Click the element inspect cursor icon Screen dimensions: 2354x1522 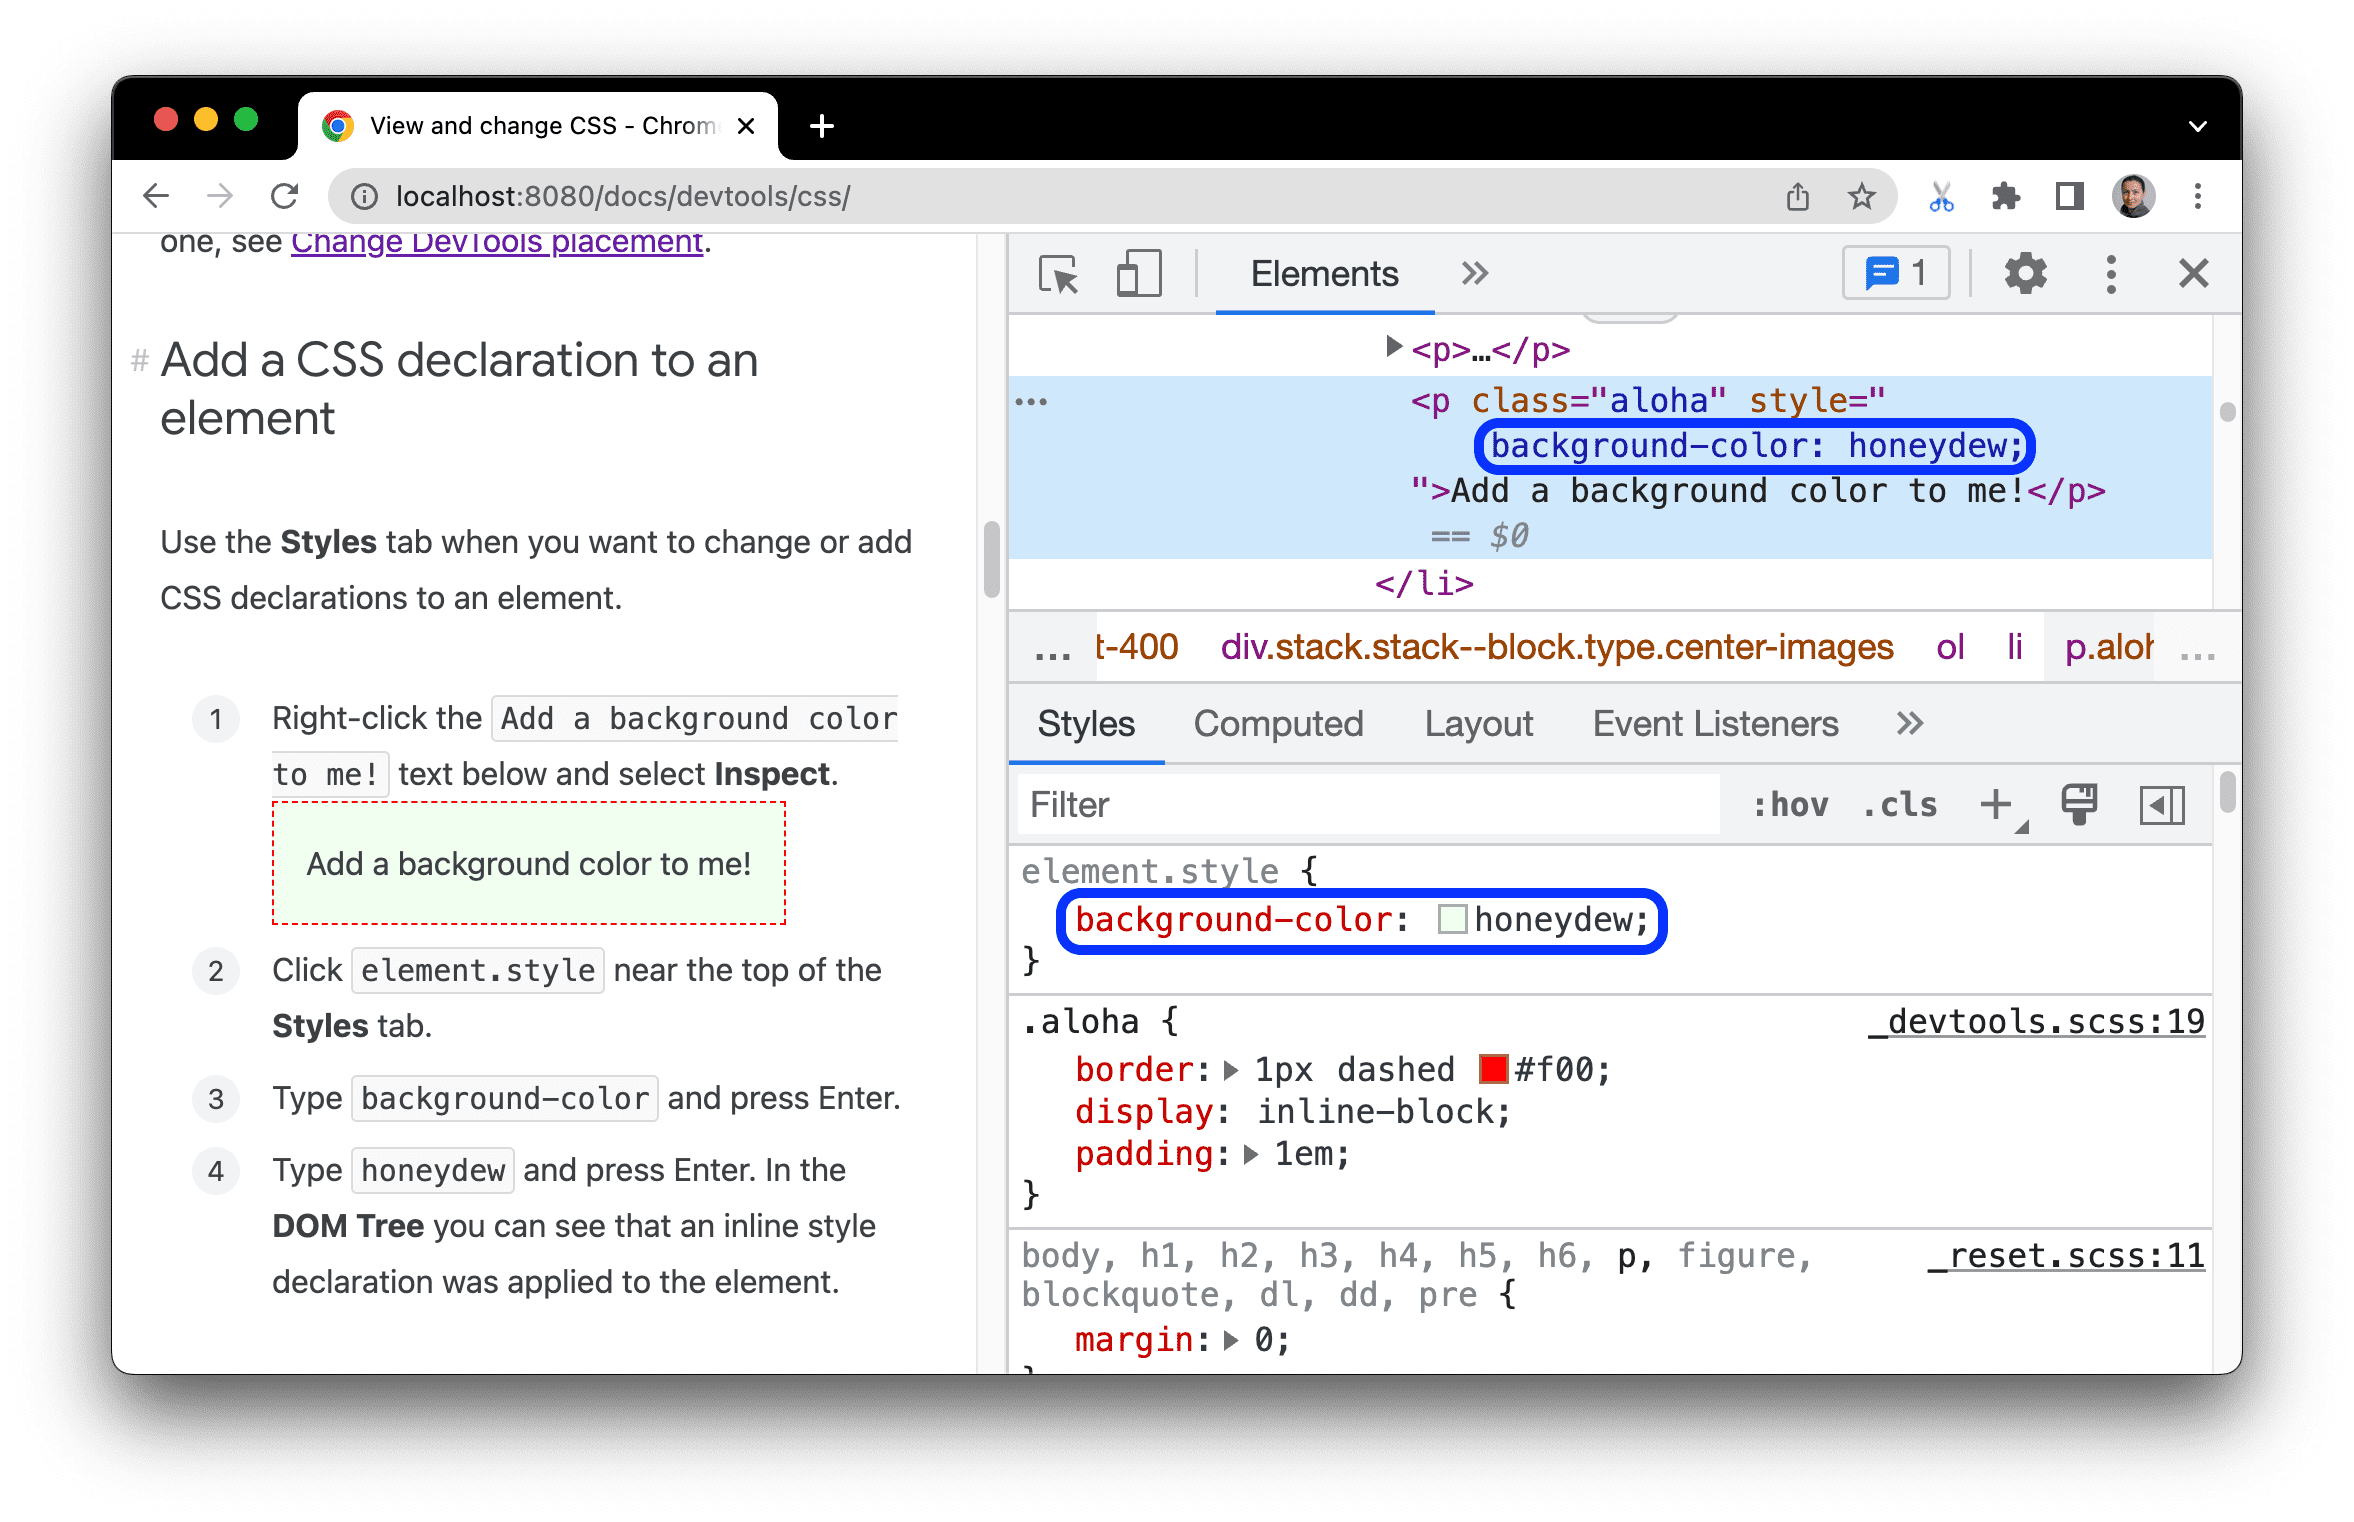(1053, 271)
